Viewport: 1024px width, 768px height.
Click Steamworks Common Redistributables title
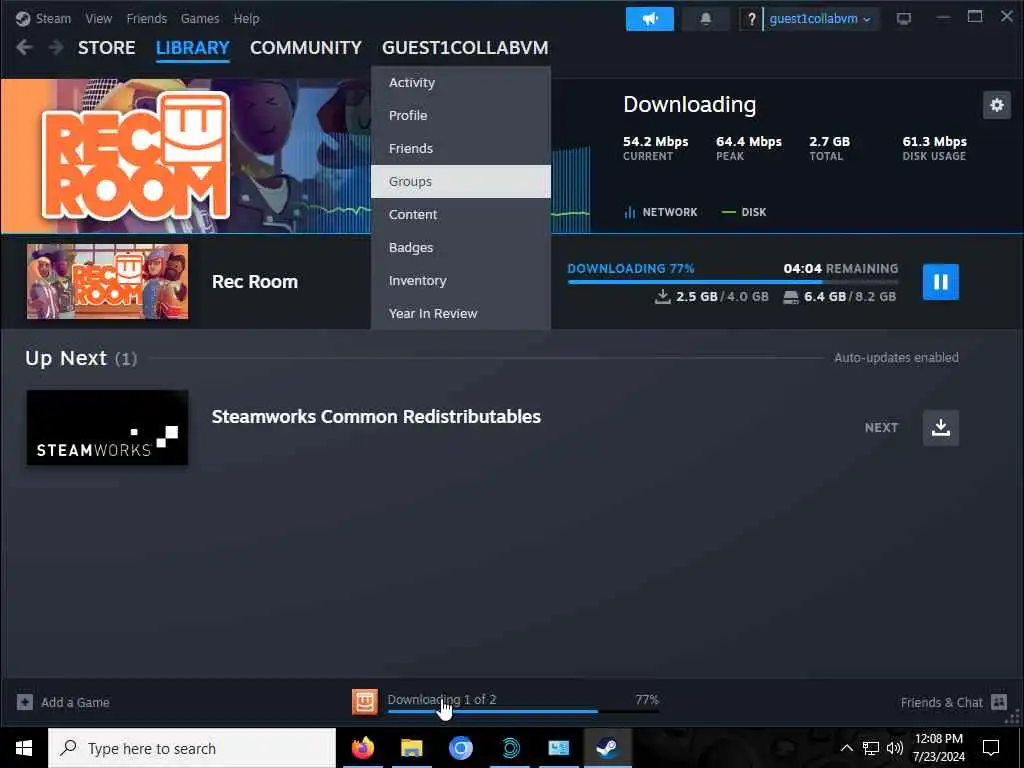[x=376, y=417]
